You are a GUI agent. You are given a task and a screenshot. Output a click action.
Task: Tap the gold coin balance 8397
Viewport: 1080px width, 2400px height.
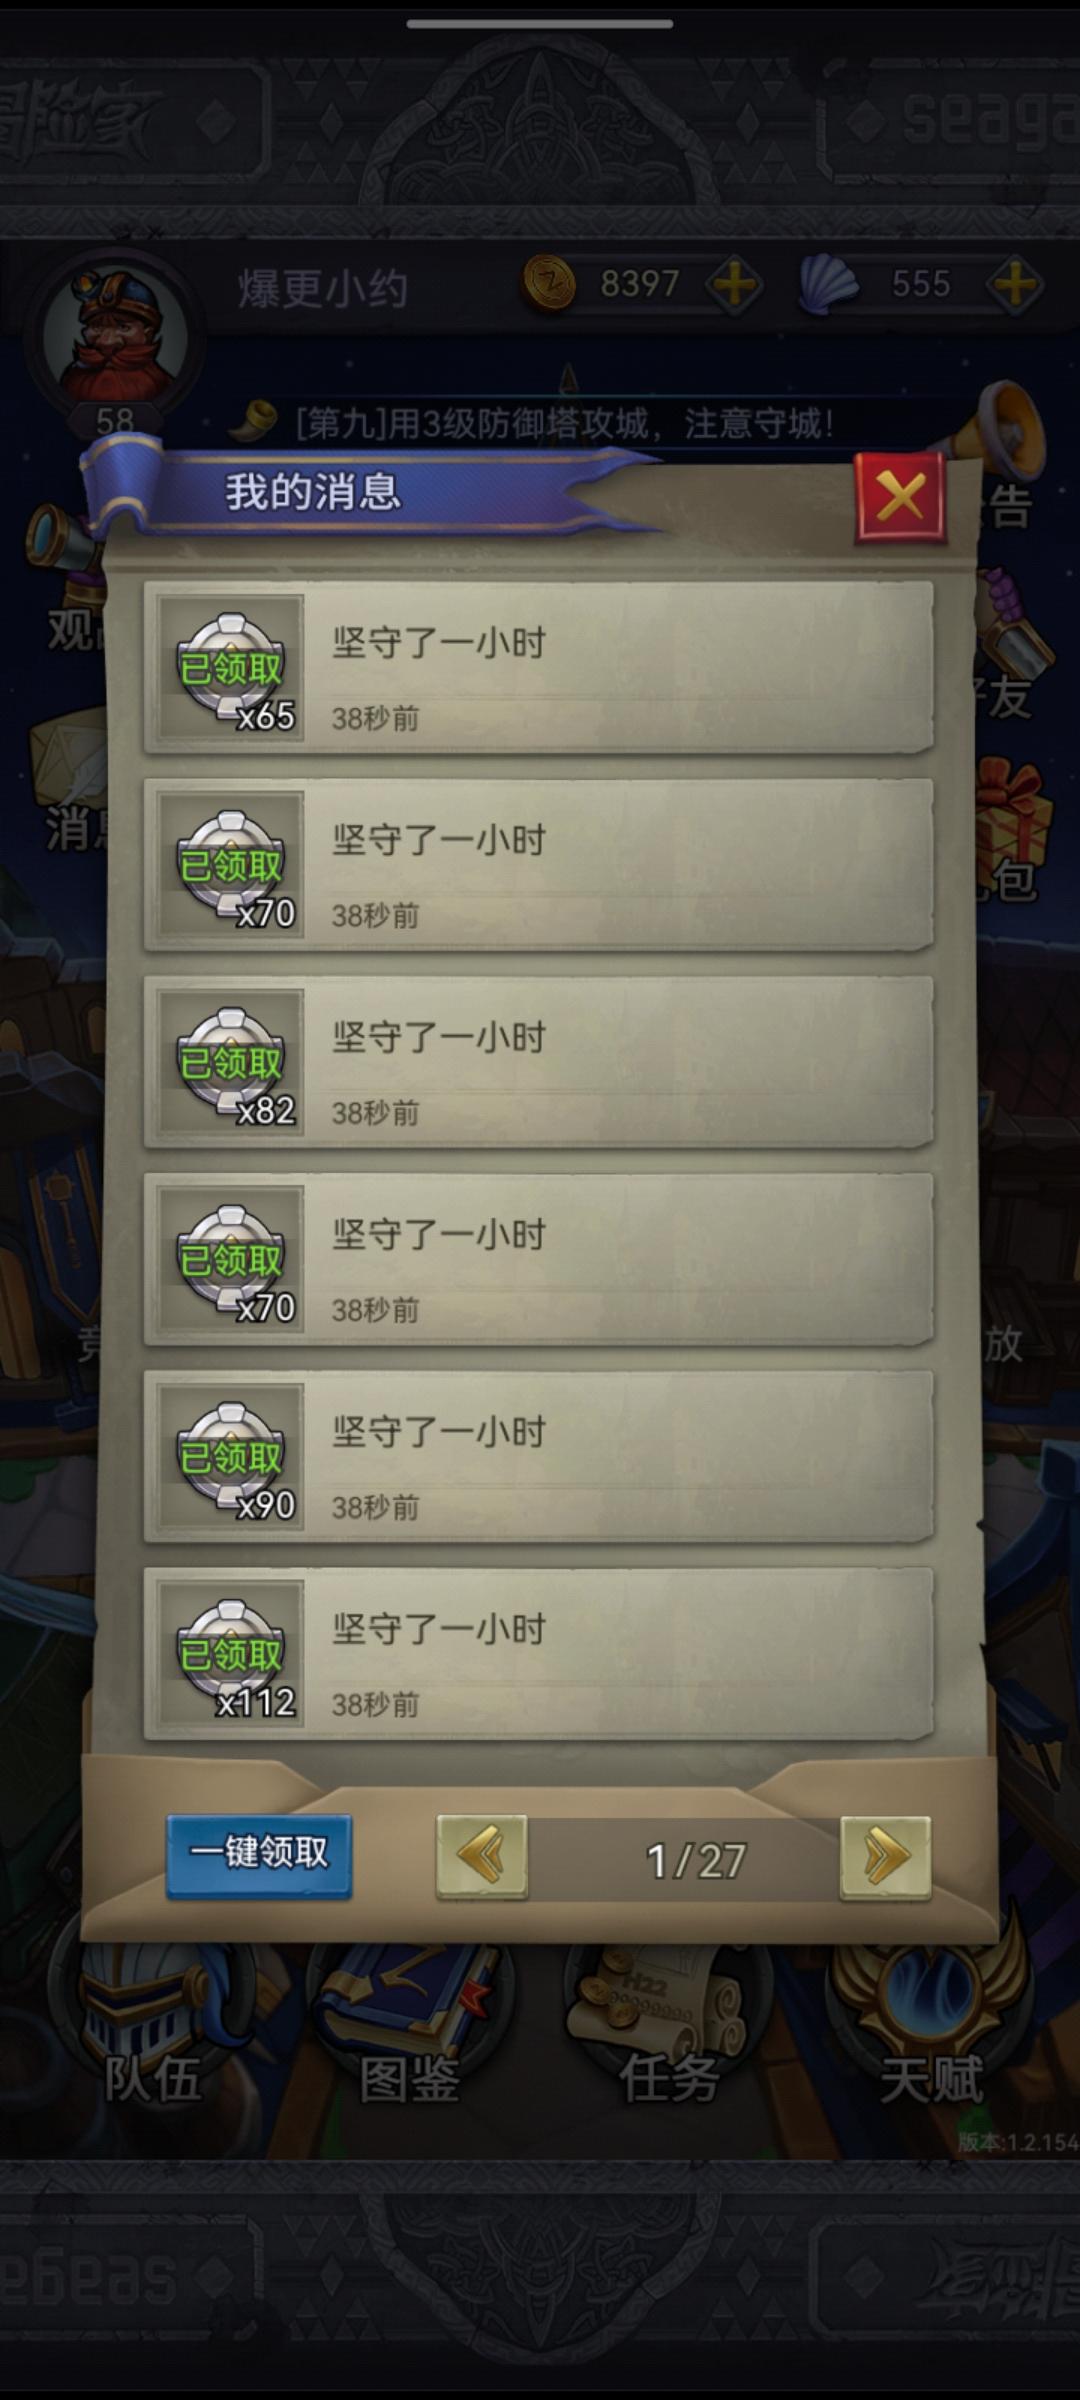click(x=640, y=284)
